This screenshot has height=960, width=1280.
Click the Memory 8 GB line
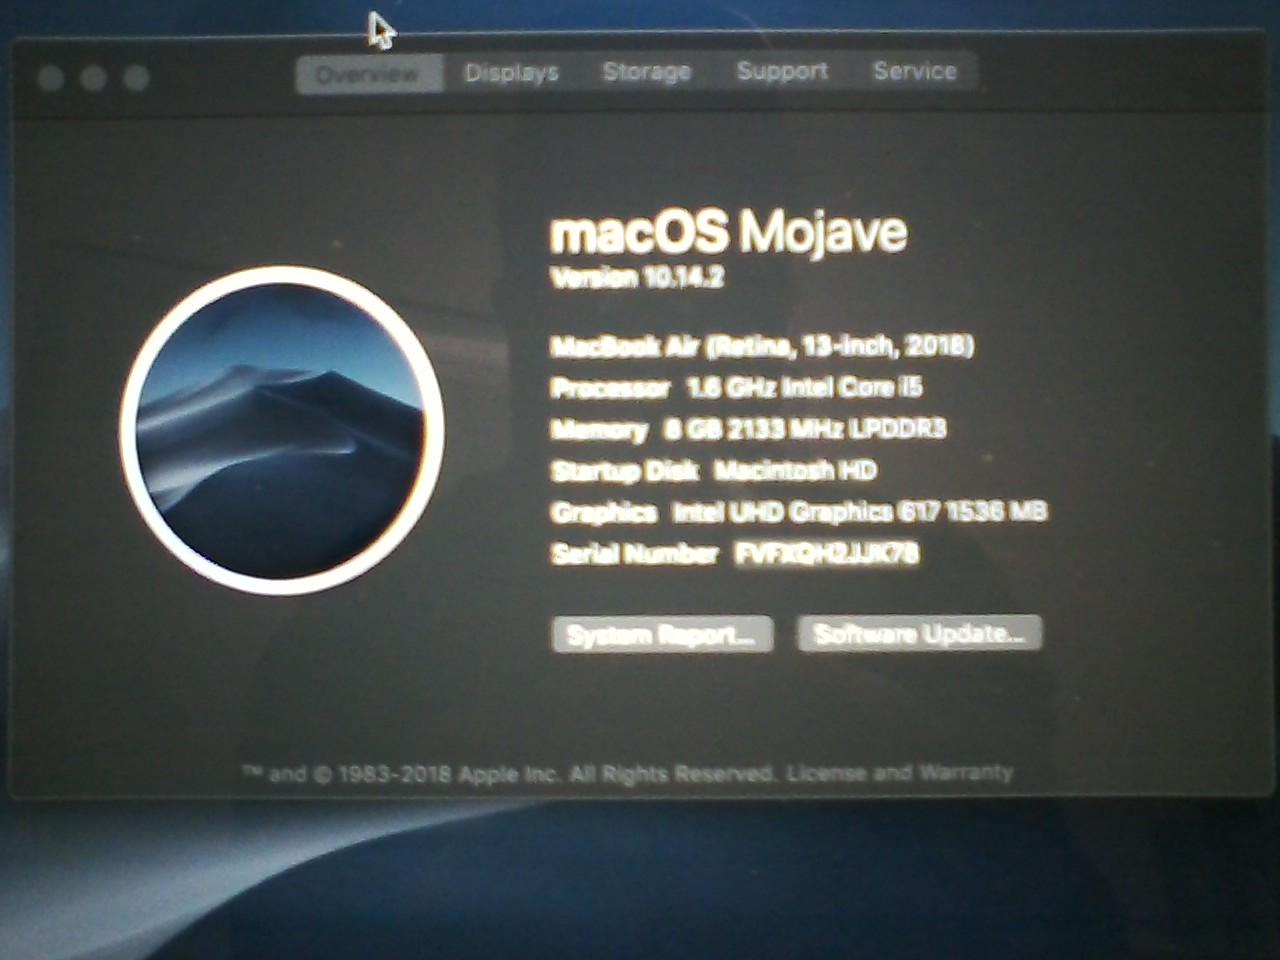(x=748, y=429)
